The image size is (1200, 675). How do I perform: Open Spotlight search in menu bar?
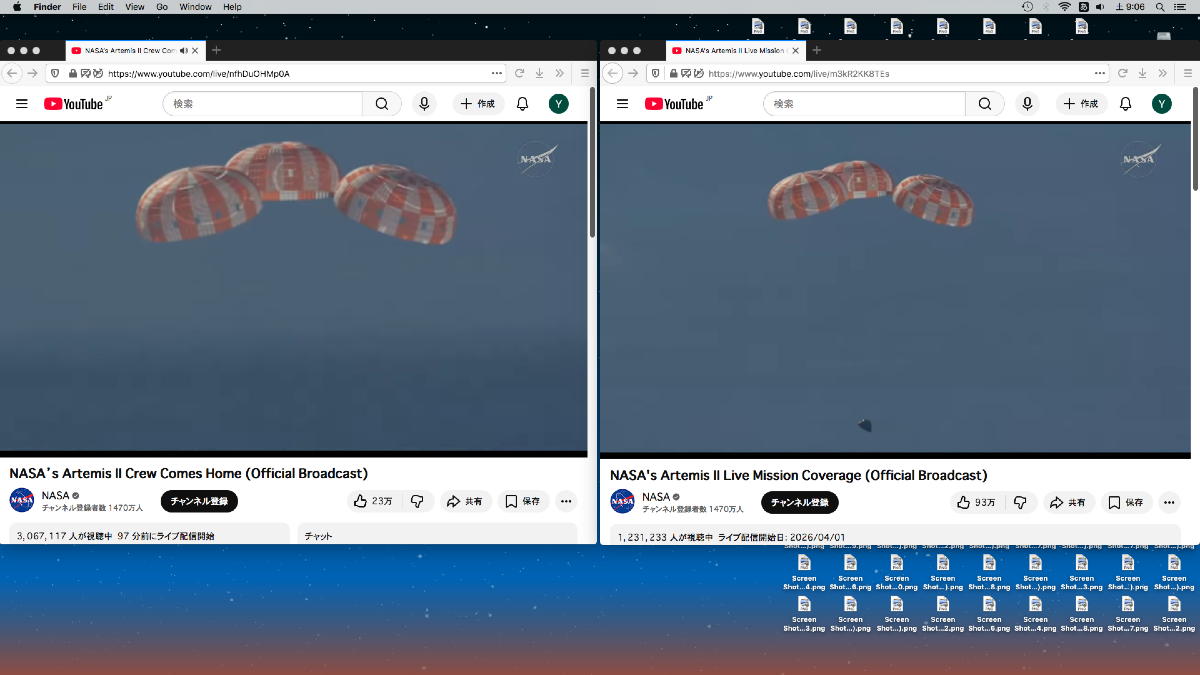tap(1162, 7)
